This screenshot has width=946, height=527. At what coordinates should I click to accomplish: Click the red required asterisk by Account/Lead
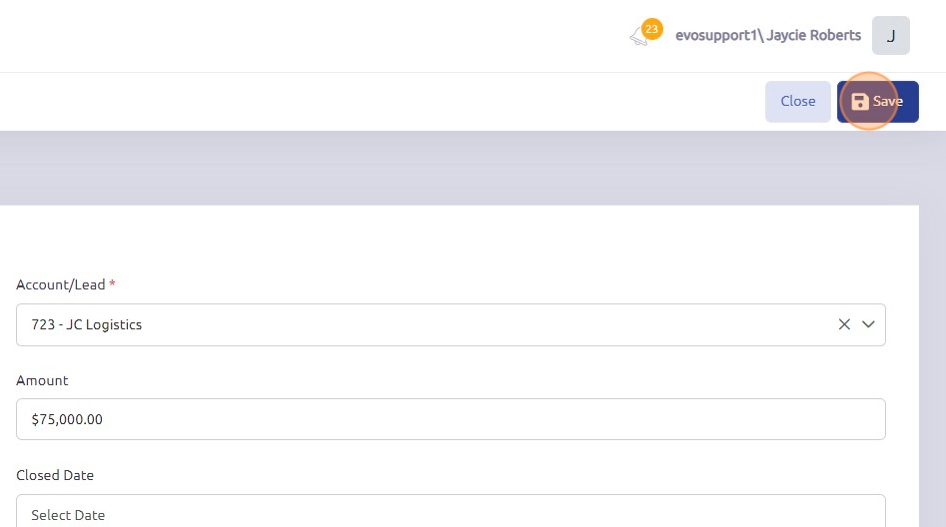click(x=112, y=285)
